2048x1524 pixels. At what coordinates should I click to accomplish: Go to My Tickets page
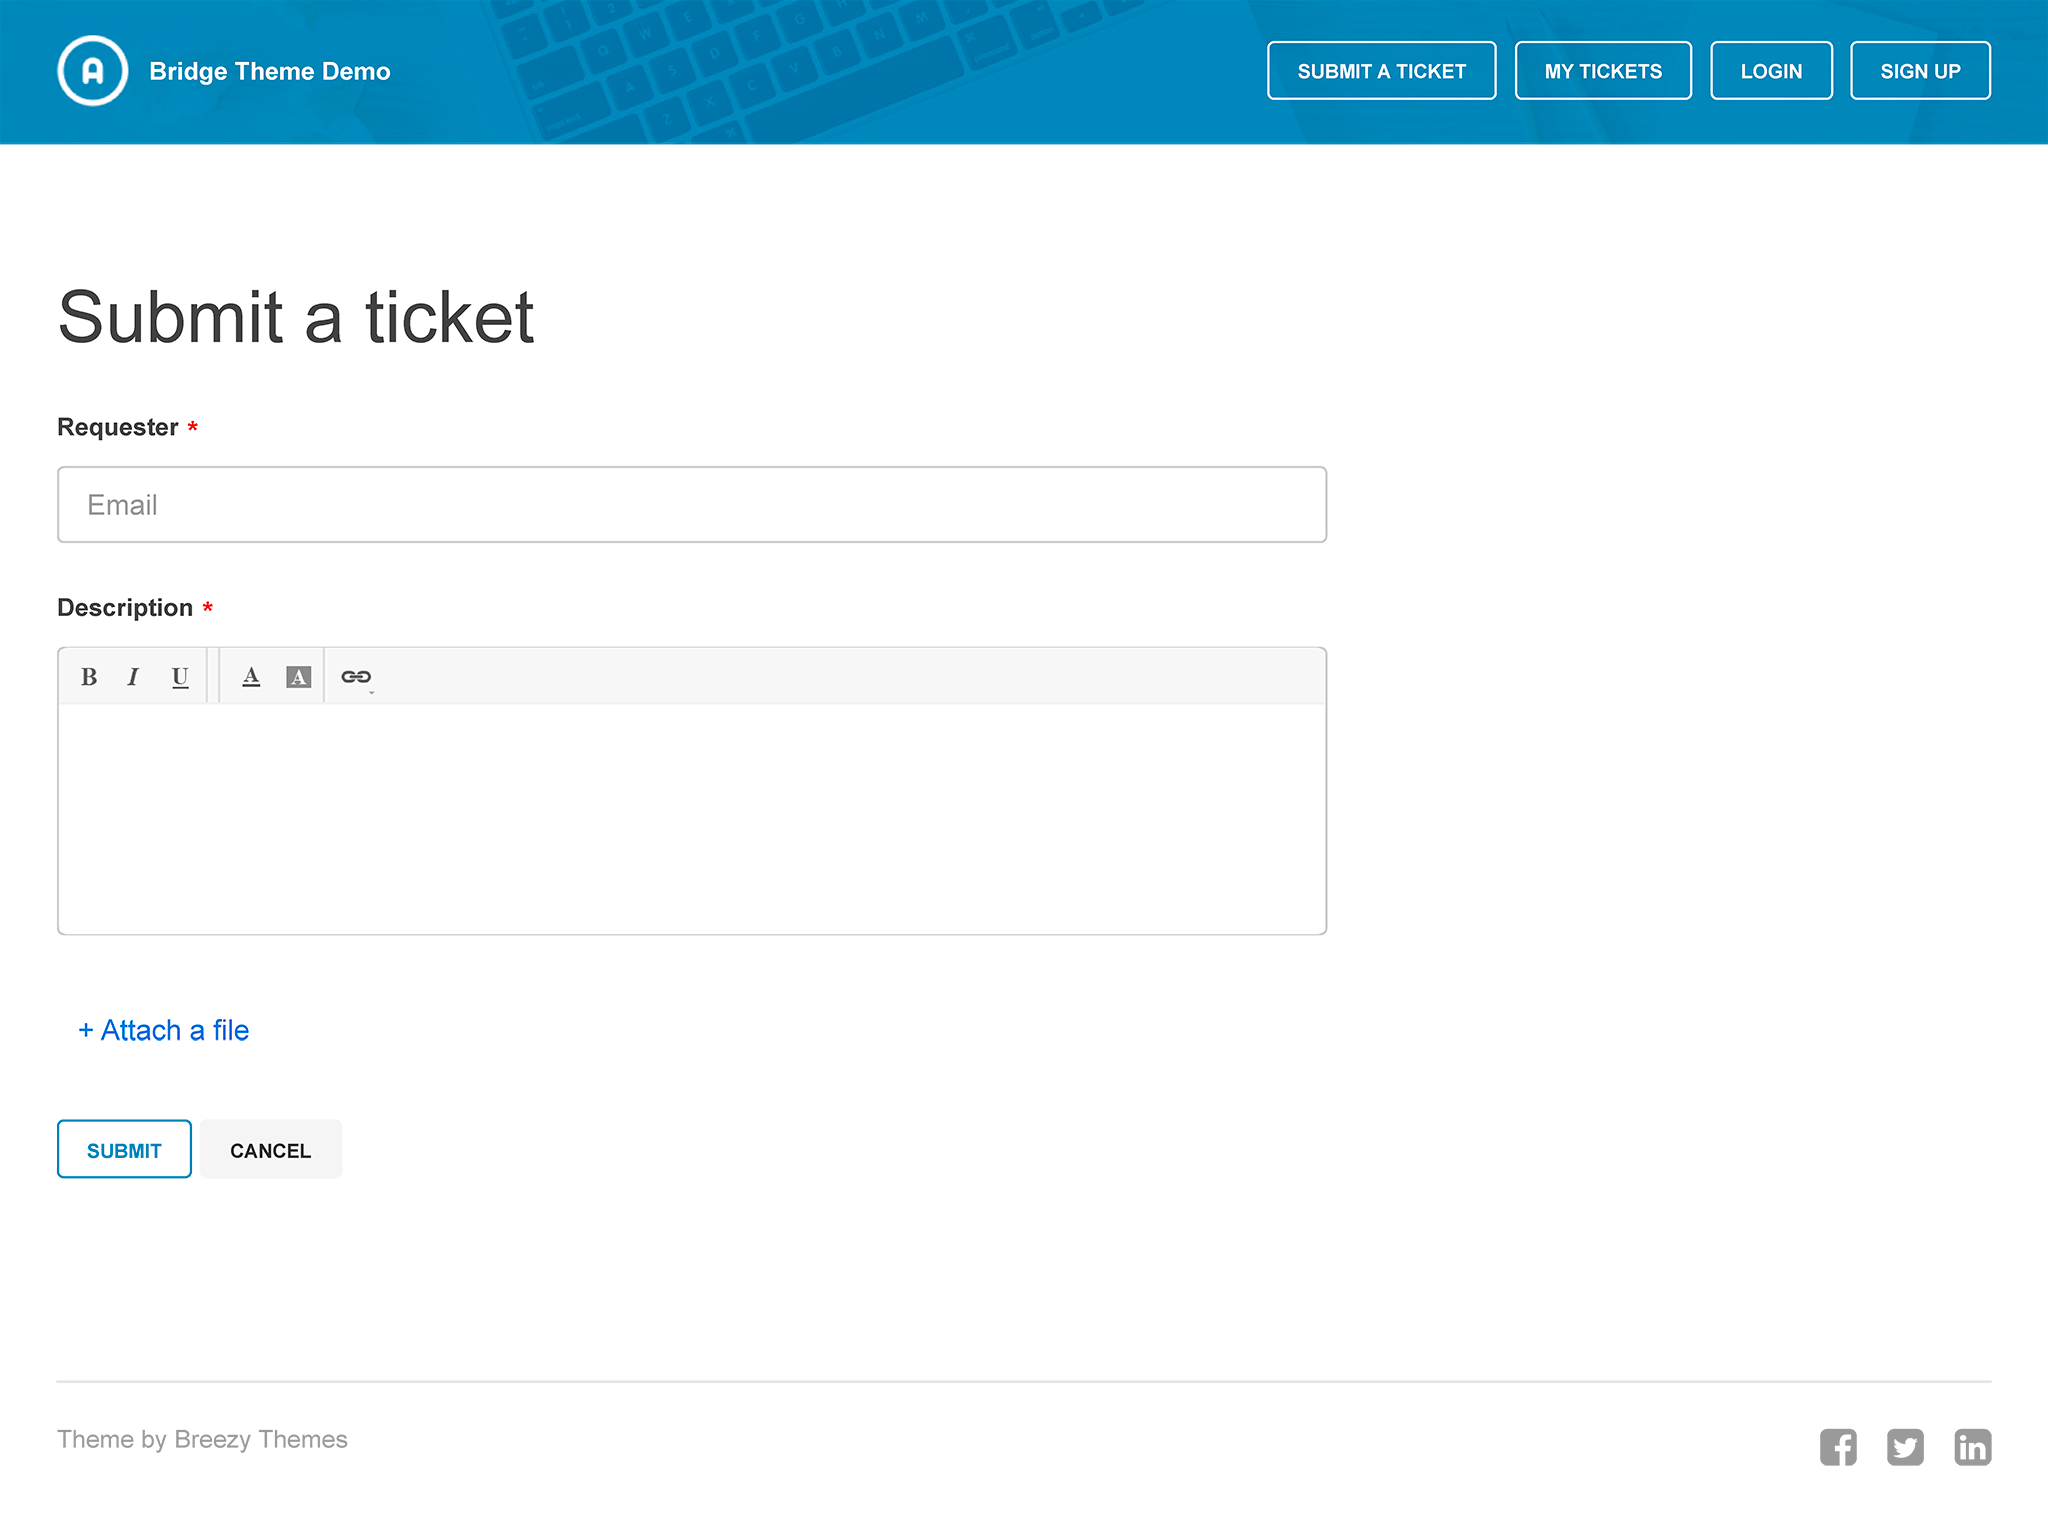point(1603,71)
